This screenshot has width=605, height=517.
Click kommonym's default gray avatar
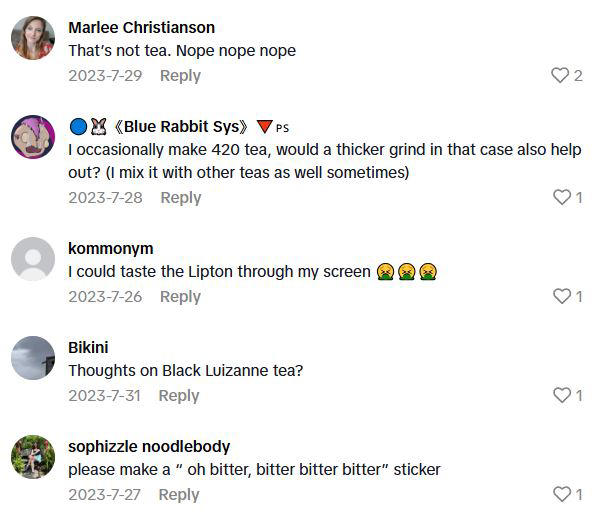33,259
